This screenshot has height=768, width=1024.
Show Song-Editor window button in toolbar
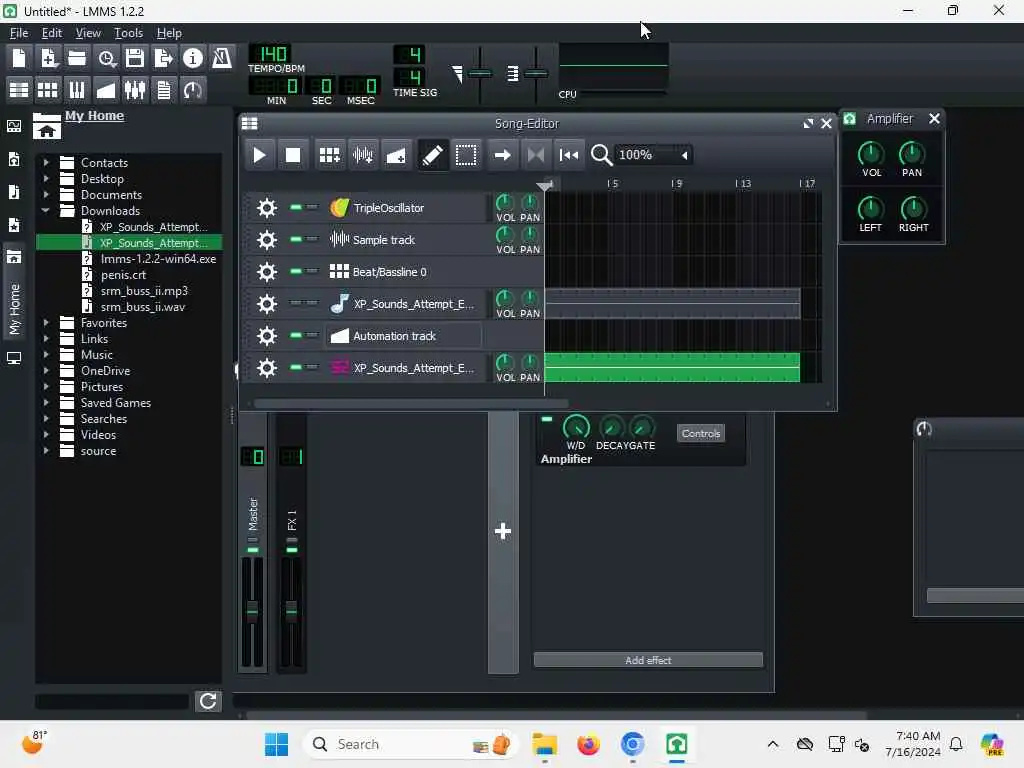pyautogui.click(x=19, y=89)
